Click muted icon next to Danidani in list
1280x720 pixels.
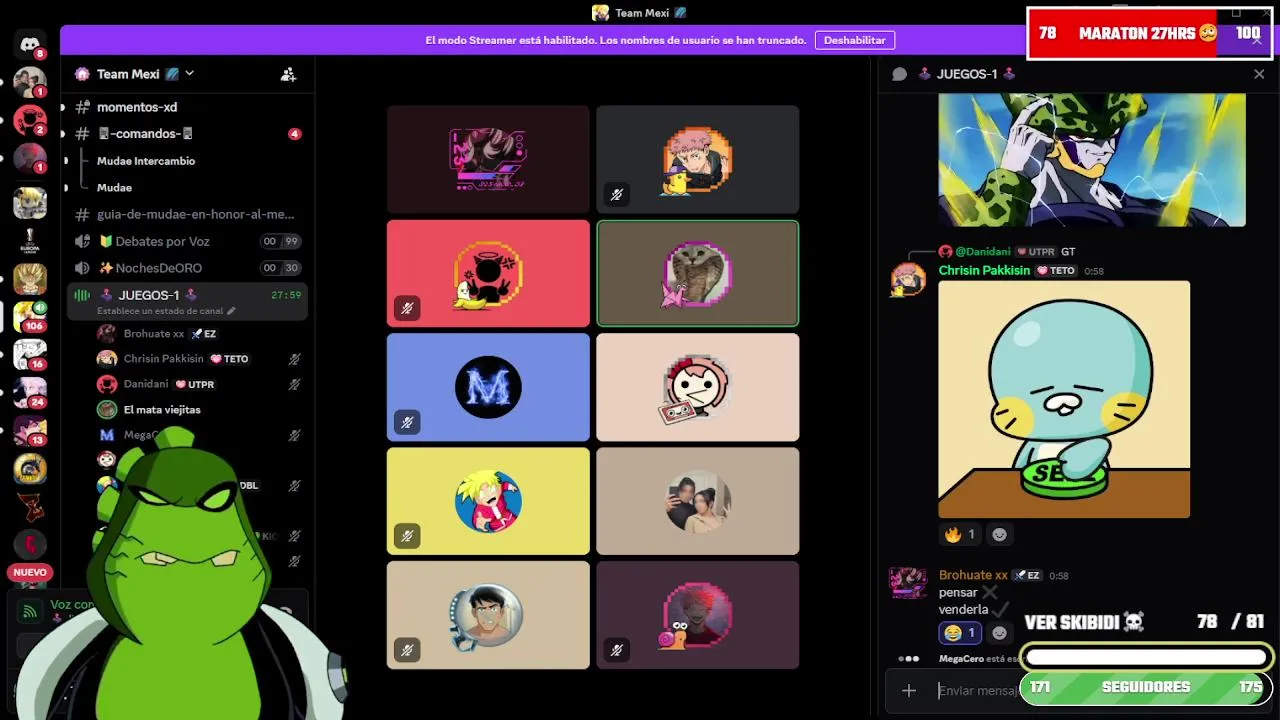294,384
